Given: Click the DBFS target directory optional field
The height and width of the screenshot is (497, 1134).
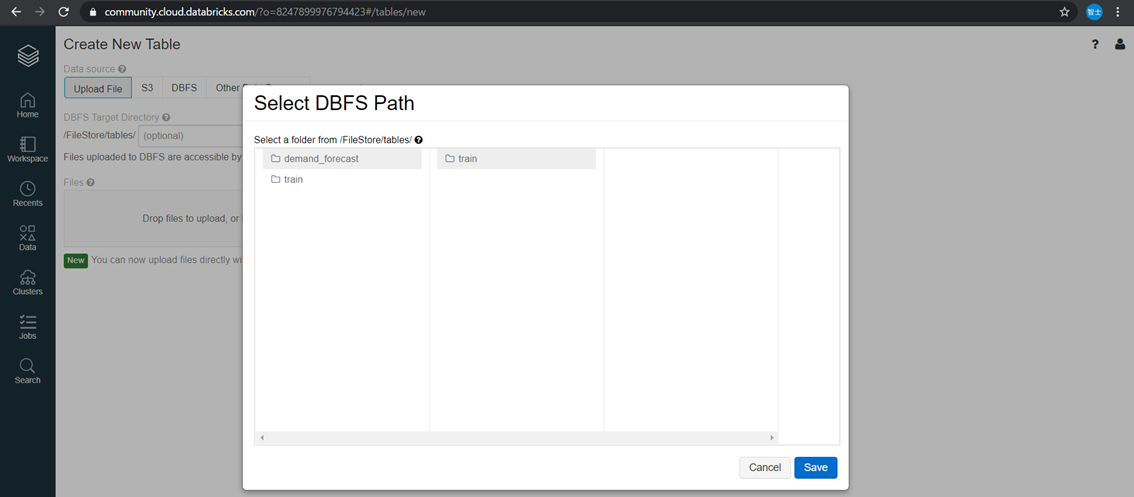Looking at the screenshot, I should click(190, 135).
